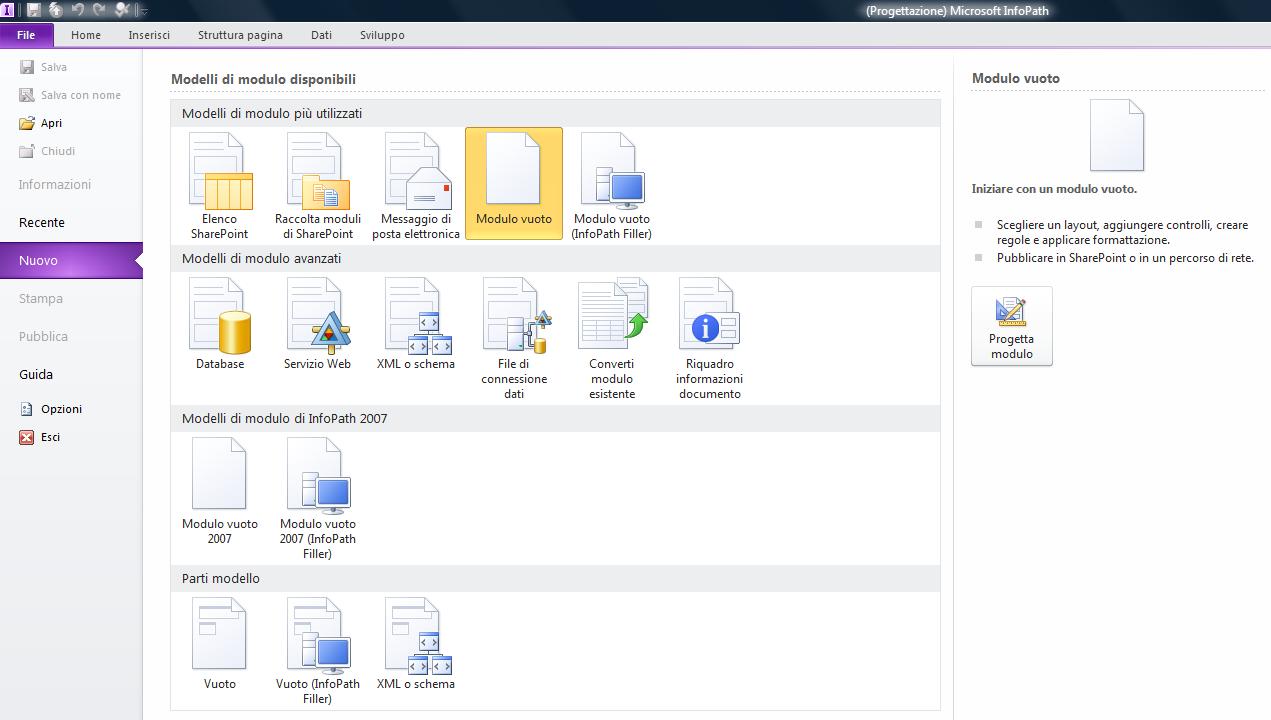Pick Modulo vuoto (InfoPath Filler) template
Viewport: 1271px width, 720px height.
(x=612, y=185)
